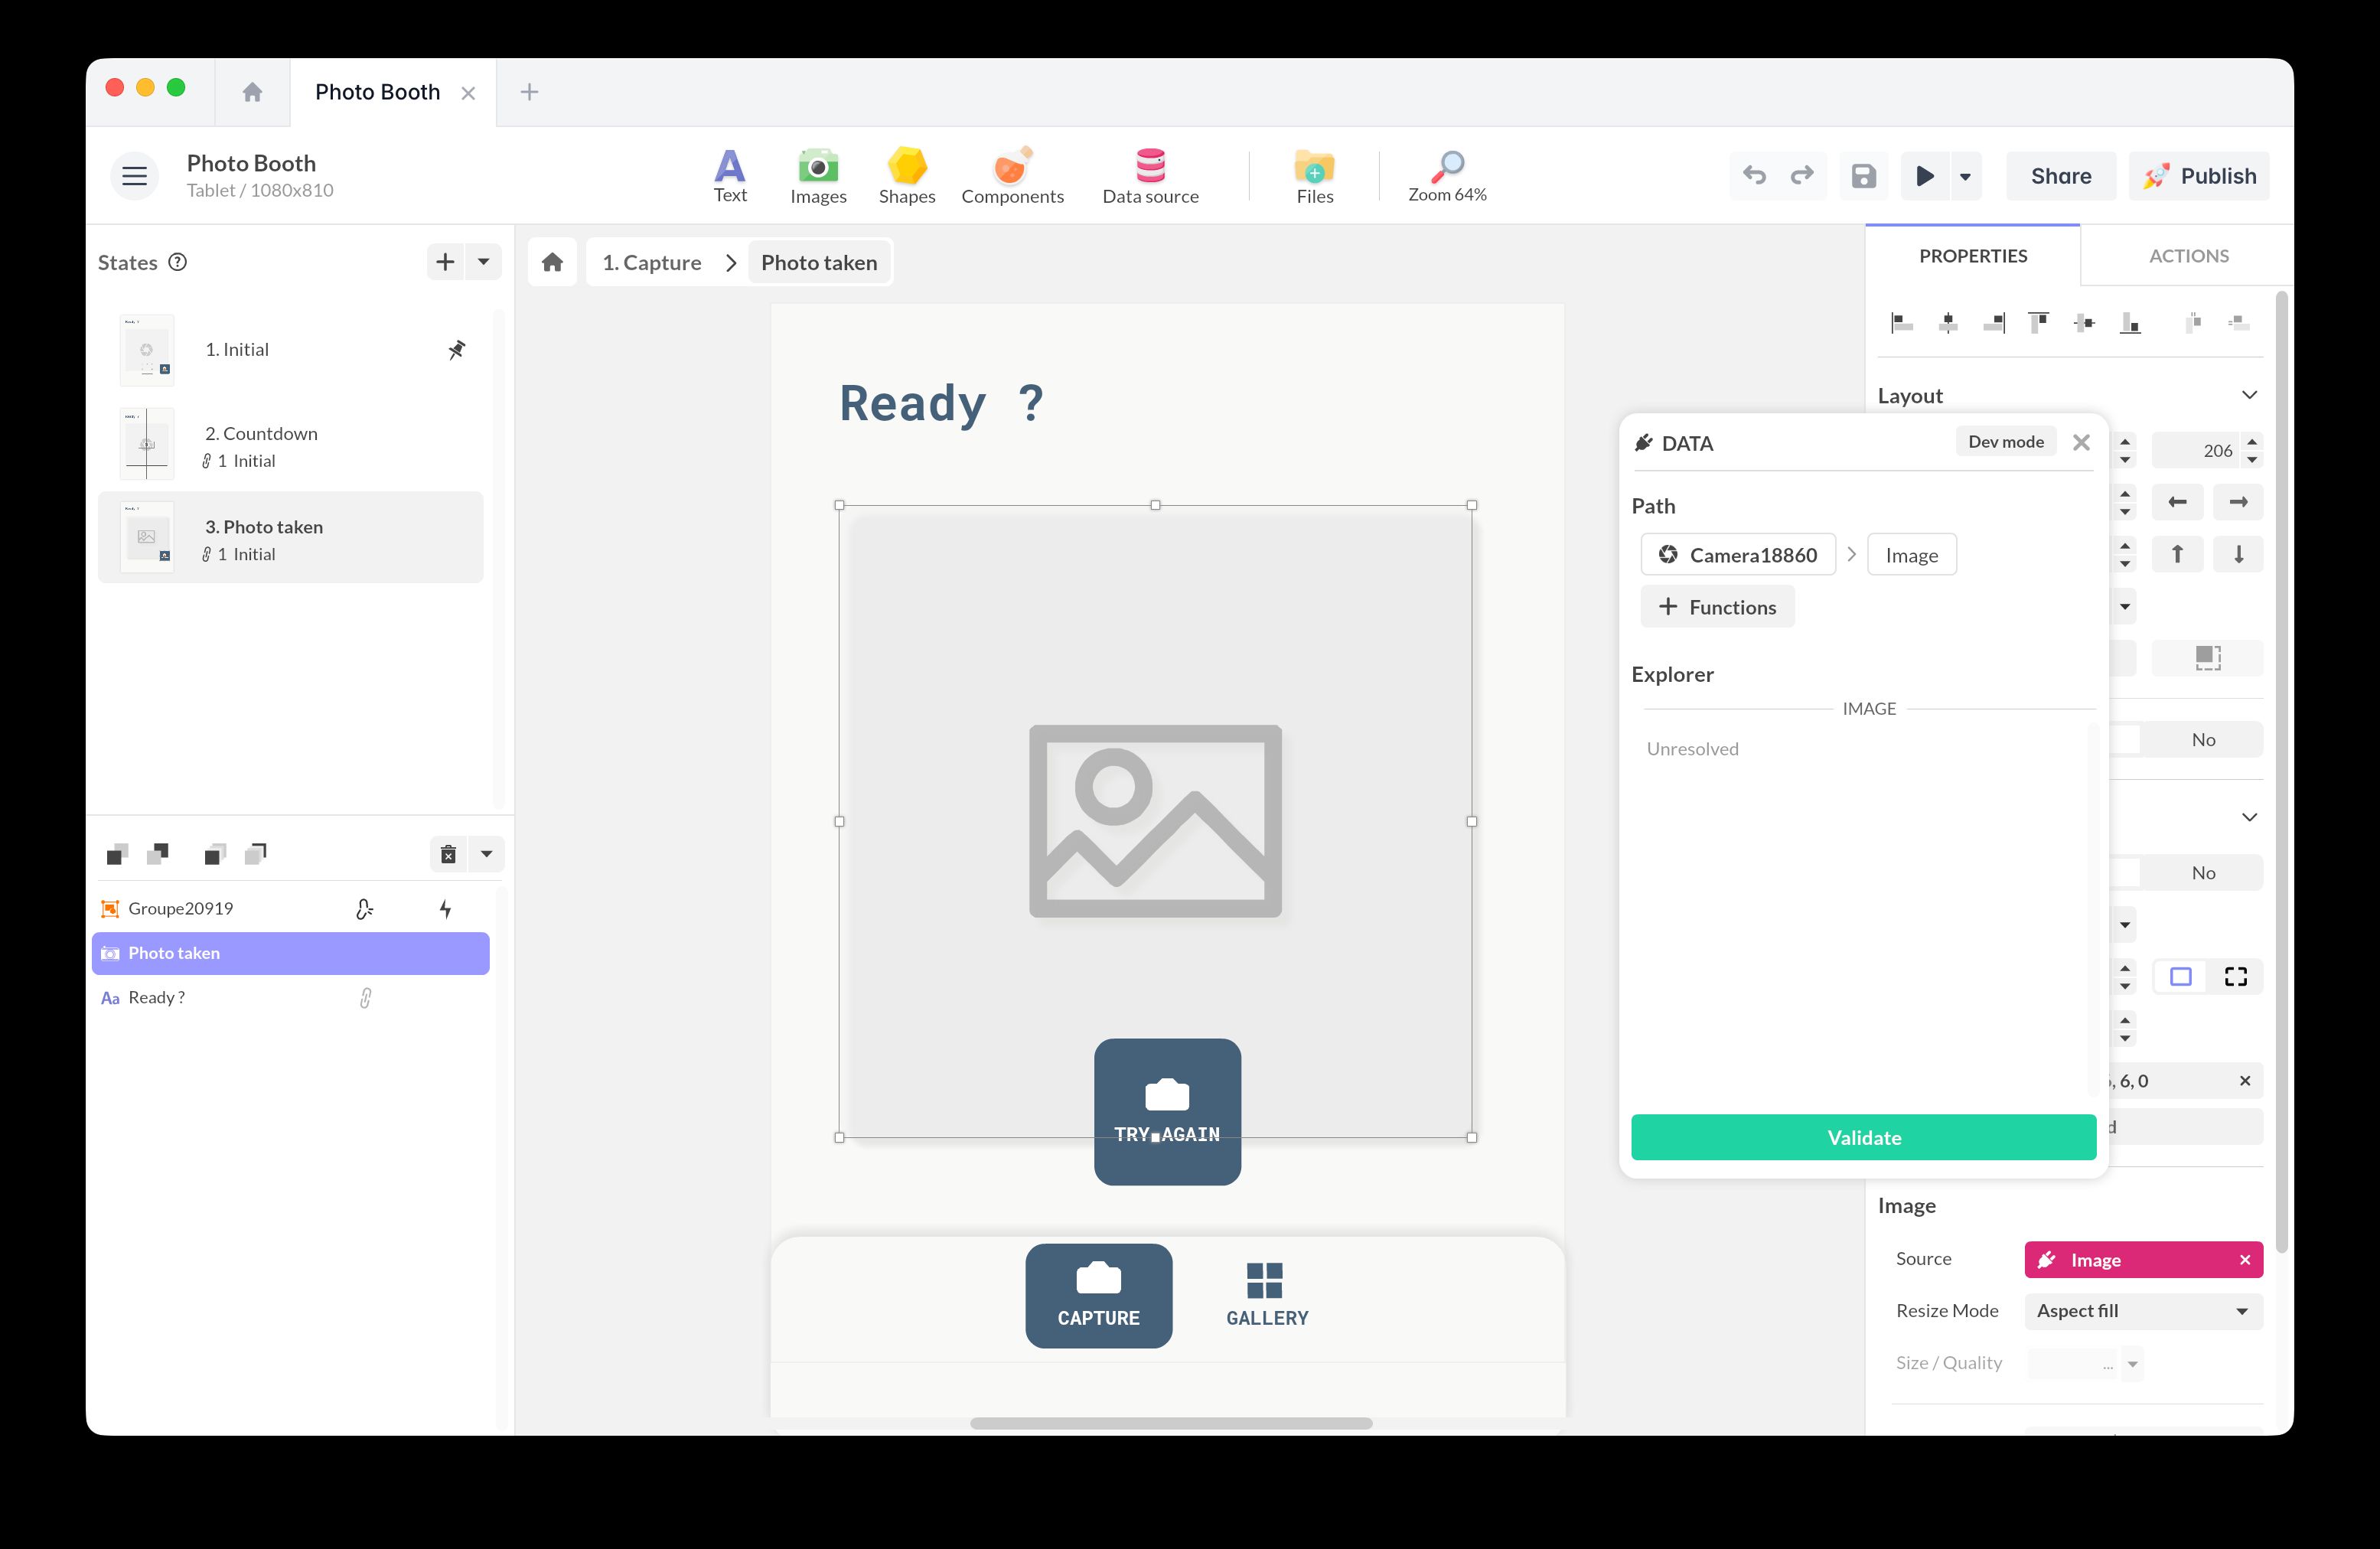The height and width of the screenshot is (1549, 2380).
Task: Click the play preview button
Action: 1924,176
